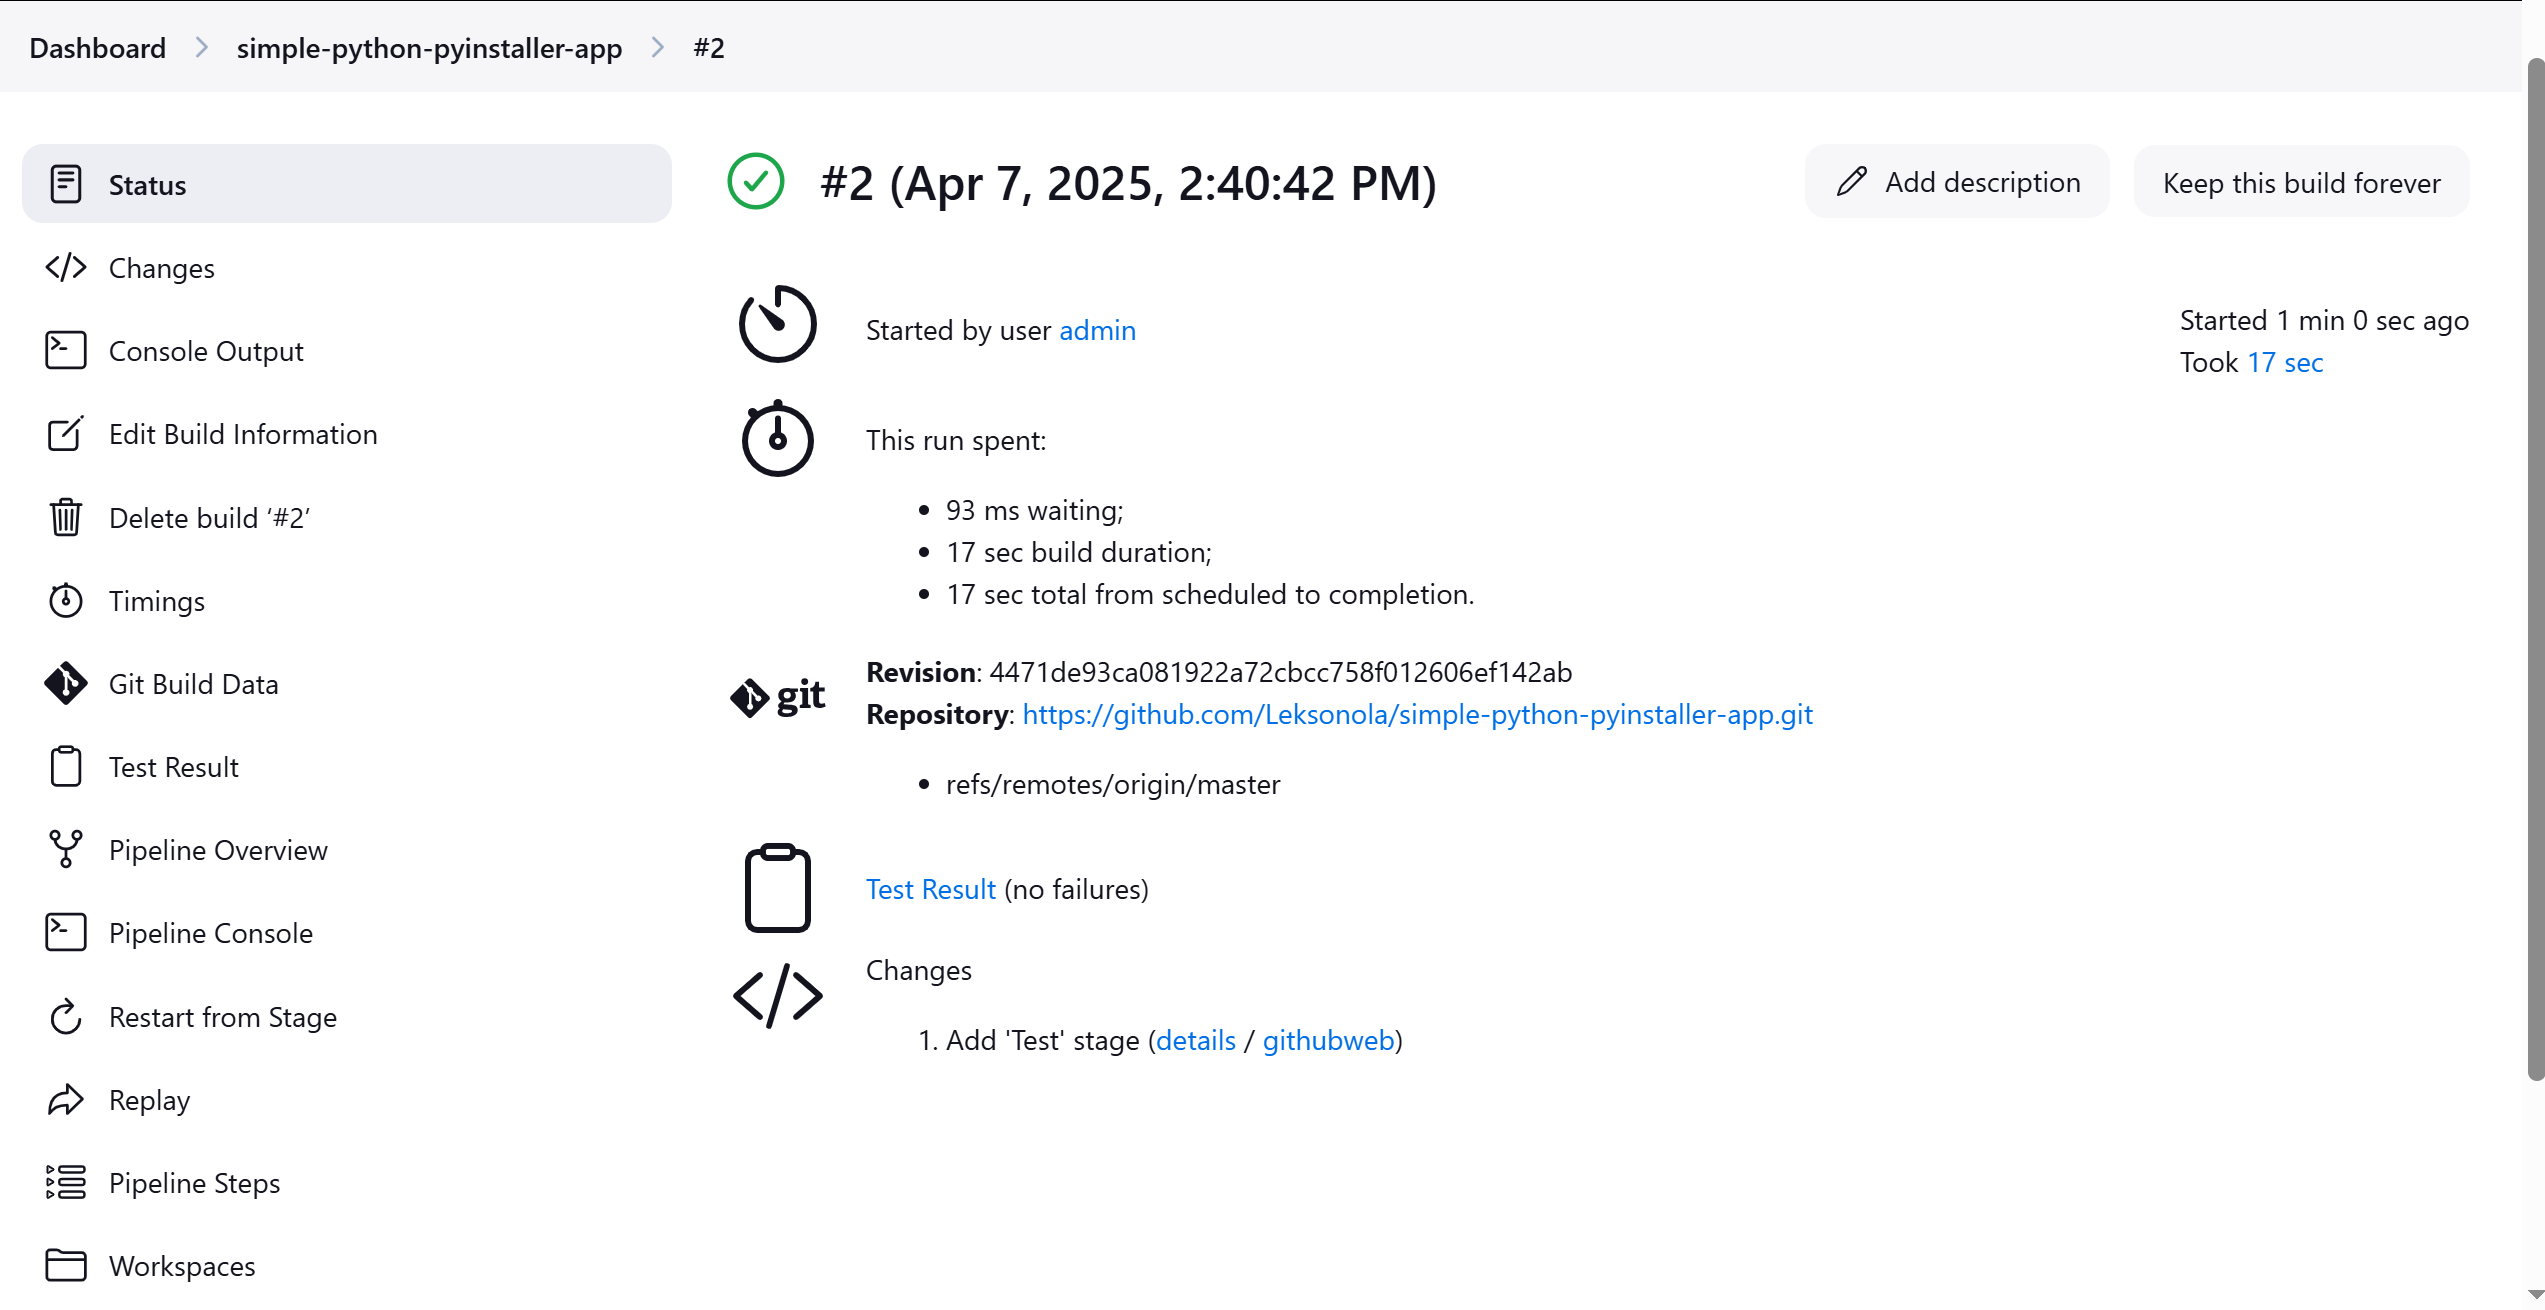
Task: Open Test Result sidebar entry
Action: coord(347,766)
